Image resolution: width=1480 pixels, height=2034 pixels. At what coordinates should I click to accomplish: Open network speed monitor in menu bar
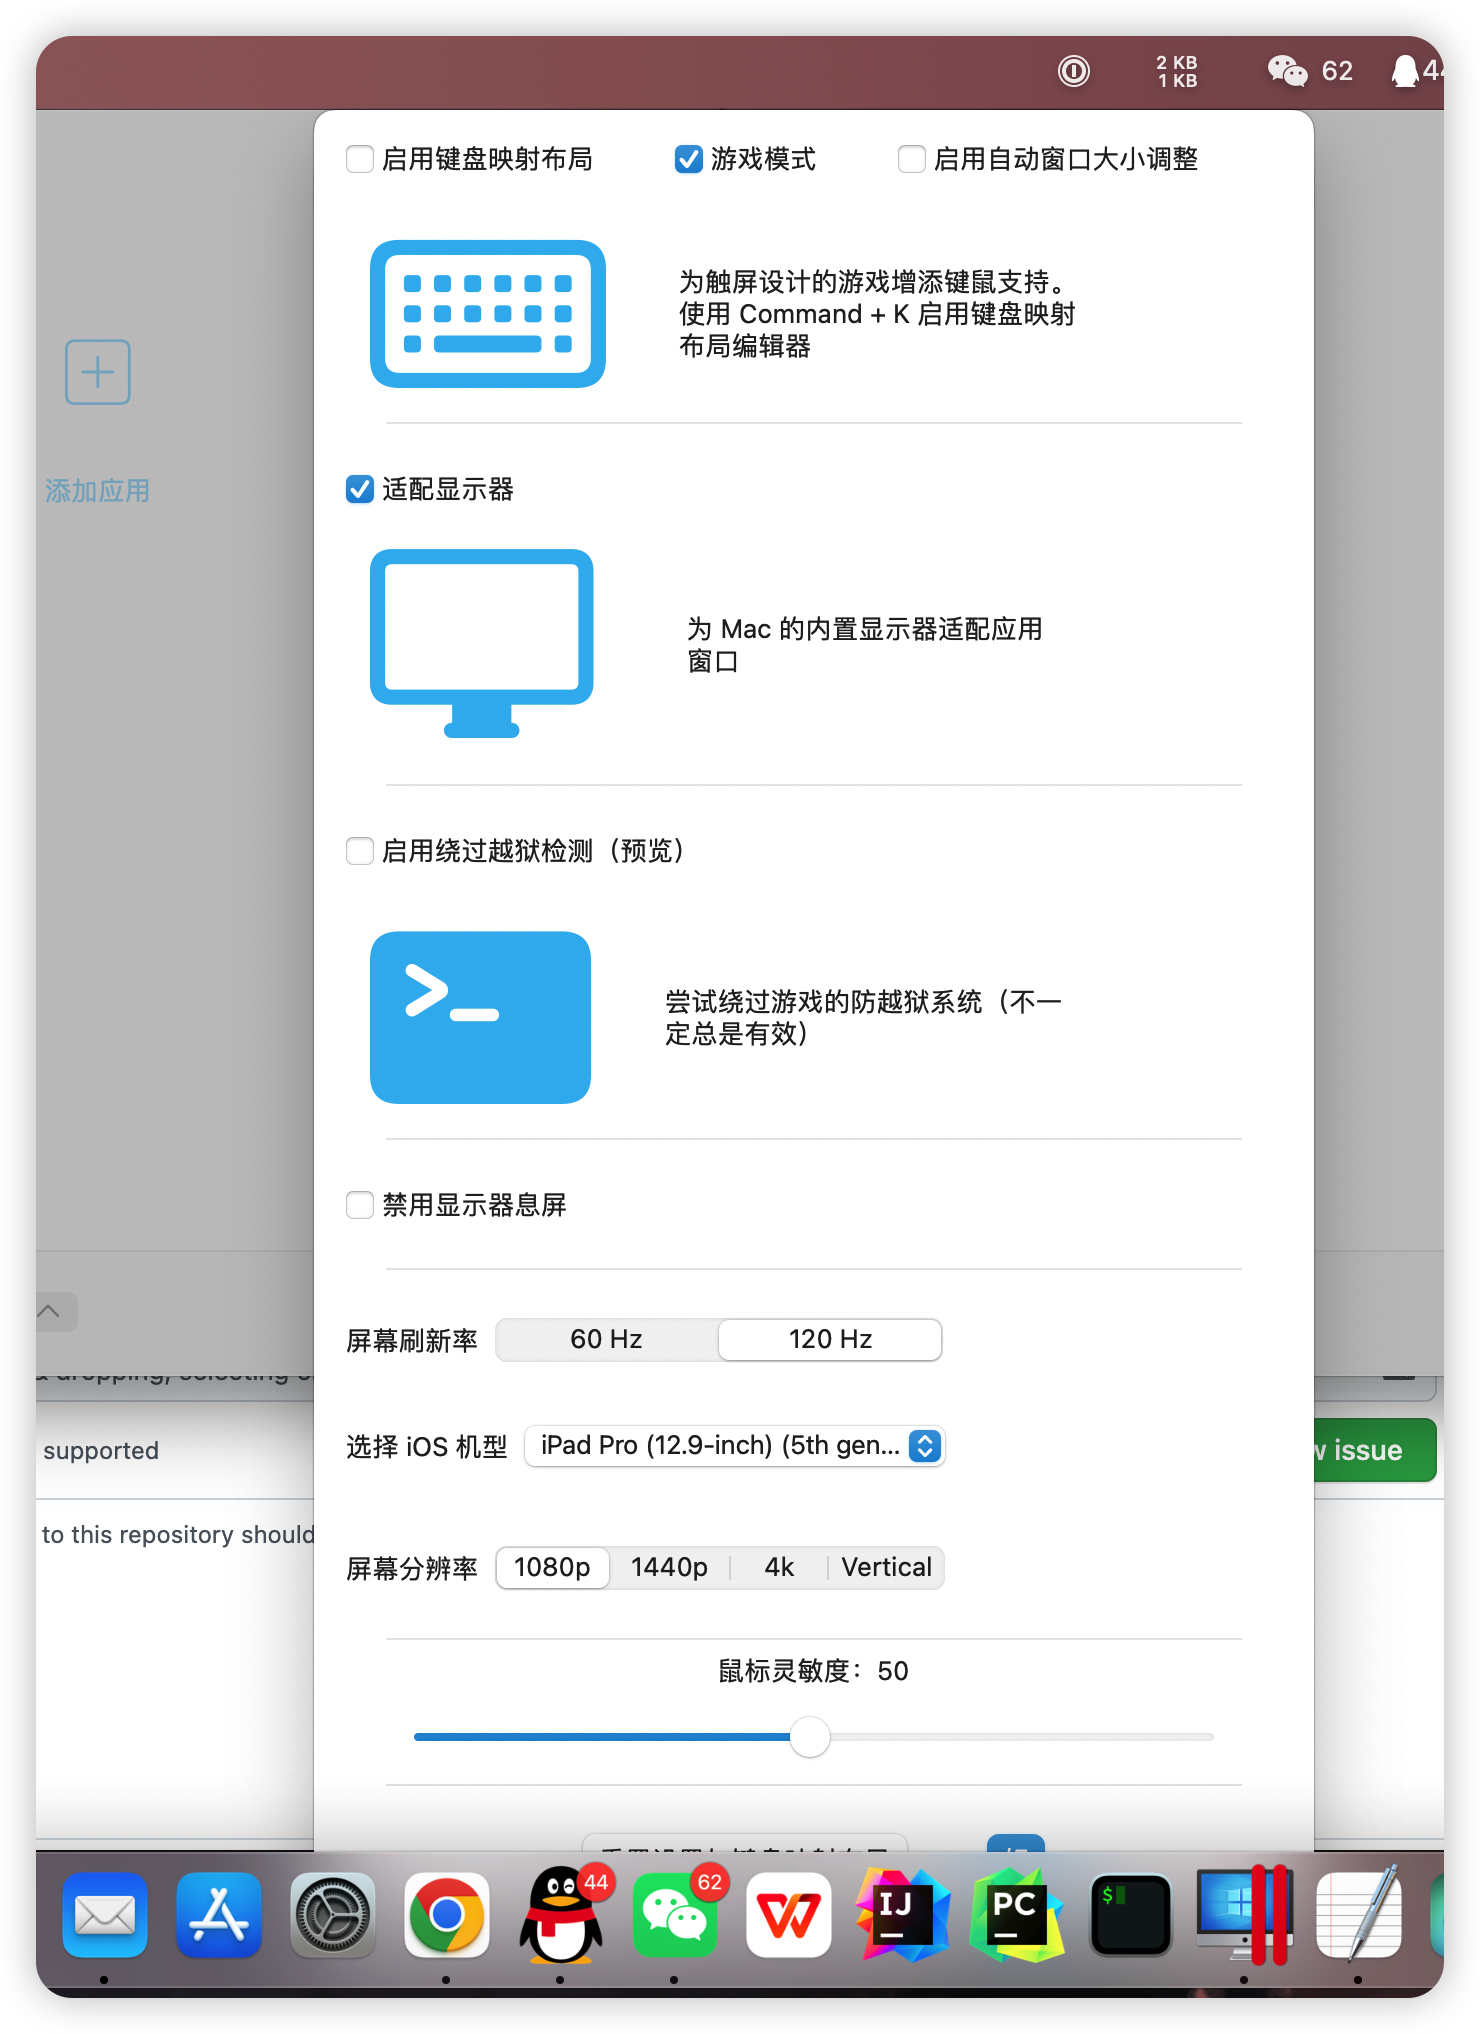[x=1177, y=71]
